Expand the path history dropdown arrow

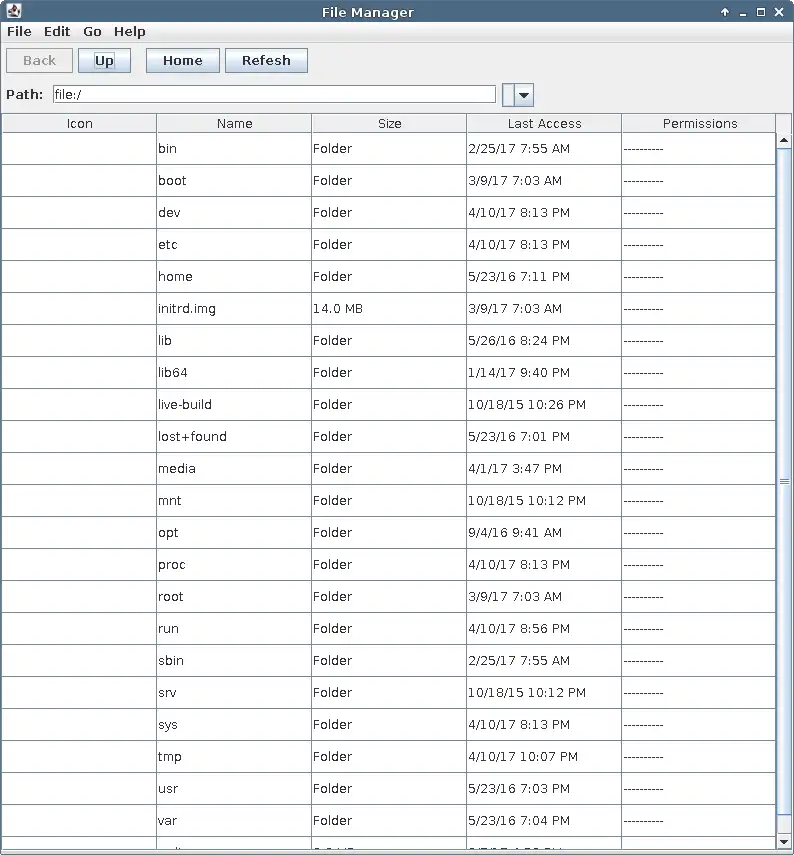pyautogui.click(x=524, y=95)
